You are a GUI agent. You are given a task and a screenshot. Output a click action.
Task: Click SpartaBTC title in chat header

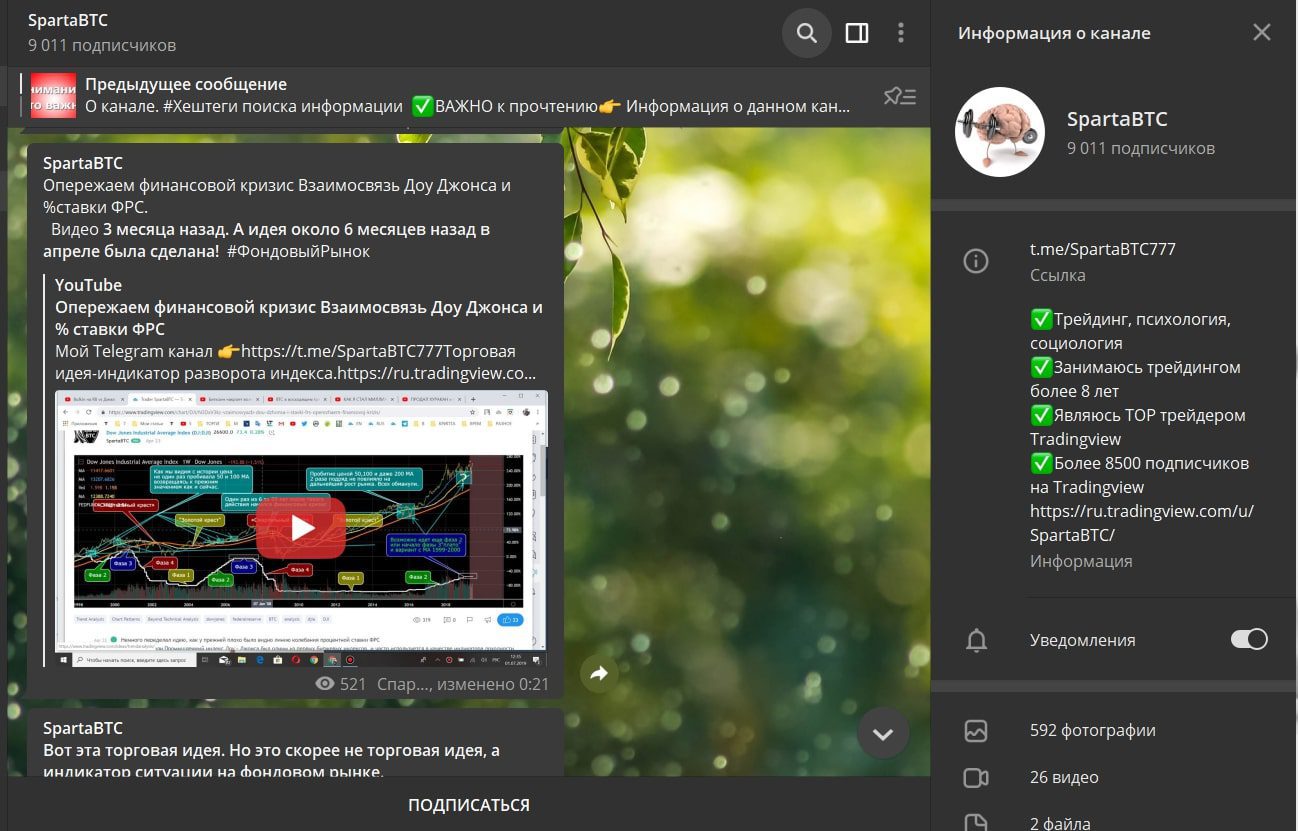pyautogui.click(x=68, y=20)
